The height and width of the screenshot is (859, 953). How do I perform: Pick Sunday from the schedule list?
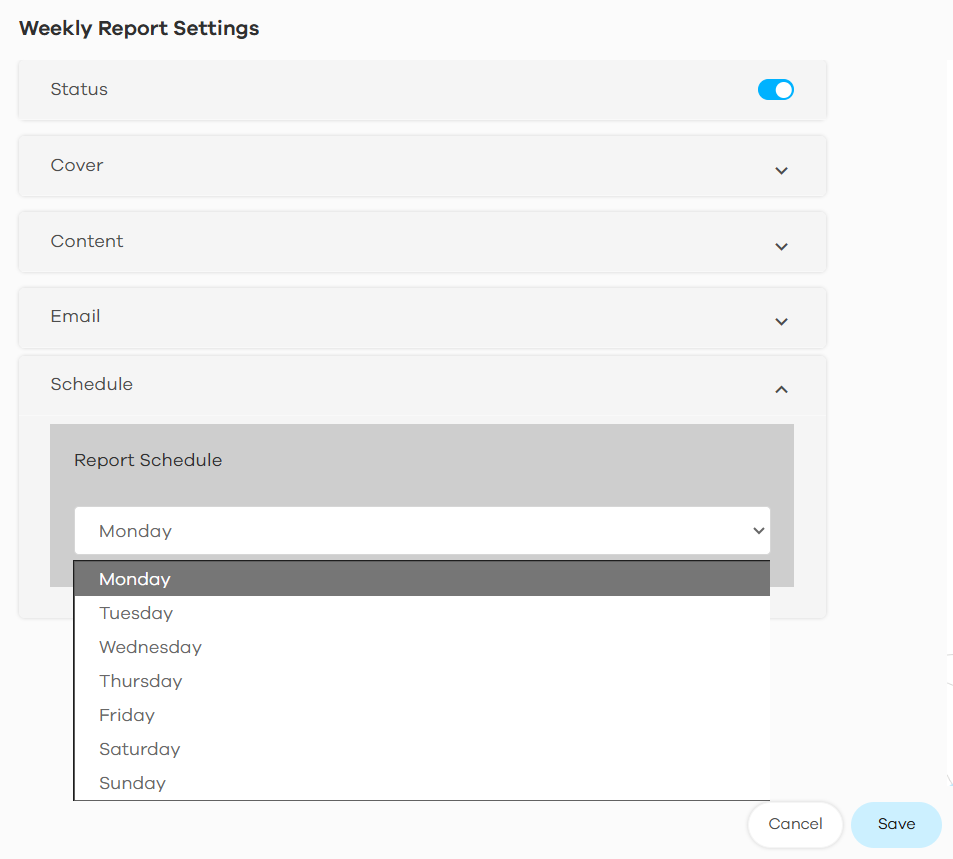[421, 783]
